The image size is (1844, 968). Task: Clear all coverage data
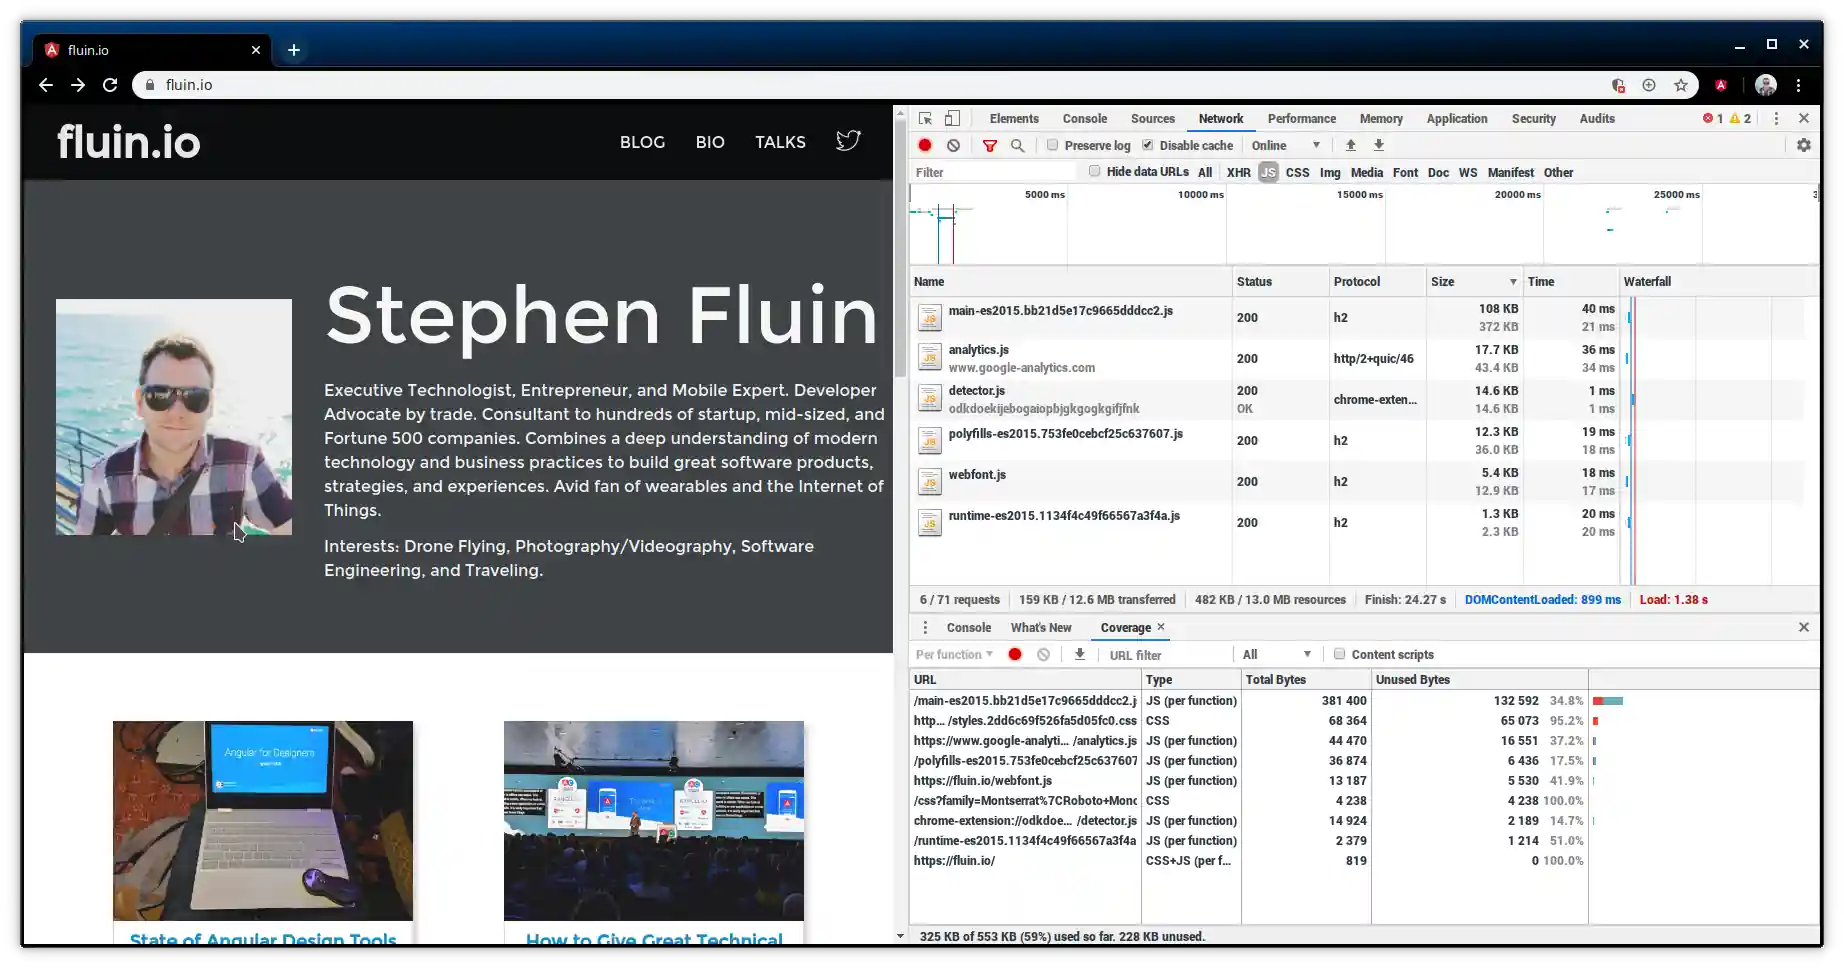pyautogui.click(x=1044, y=654)
